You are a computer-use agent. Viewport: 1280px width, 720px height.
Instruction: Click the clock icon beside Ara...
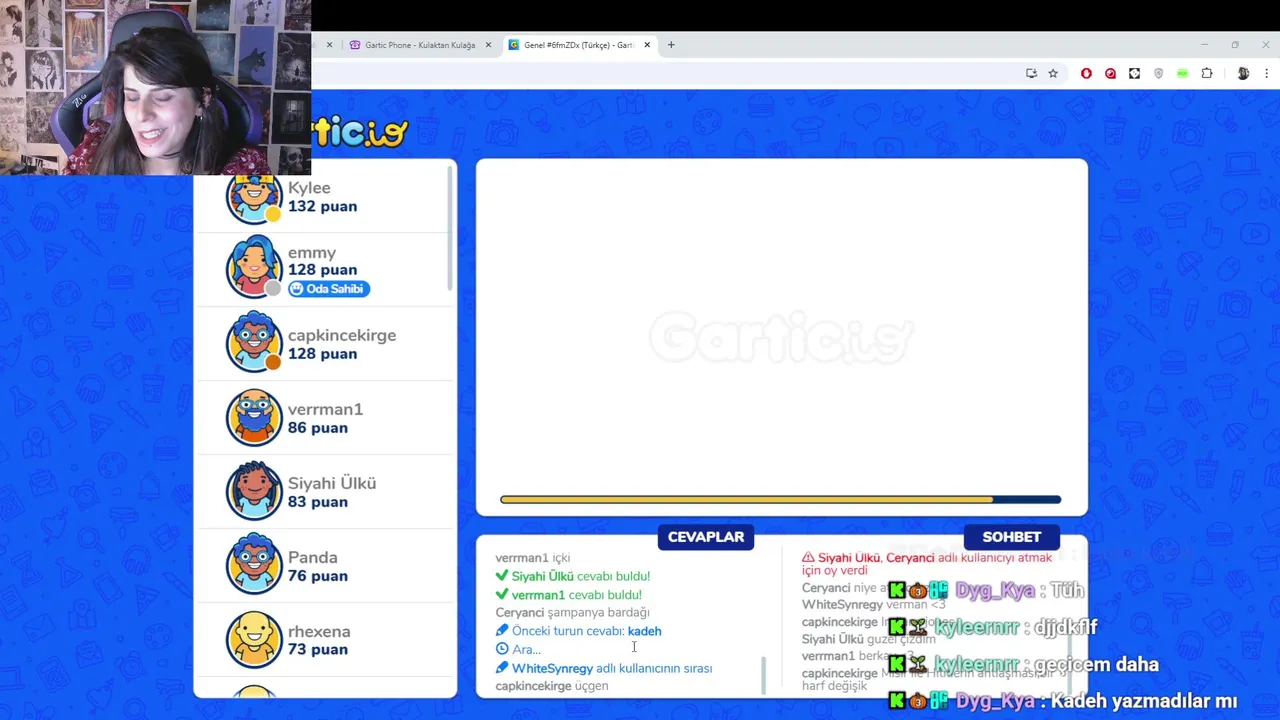click(502, 649)
